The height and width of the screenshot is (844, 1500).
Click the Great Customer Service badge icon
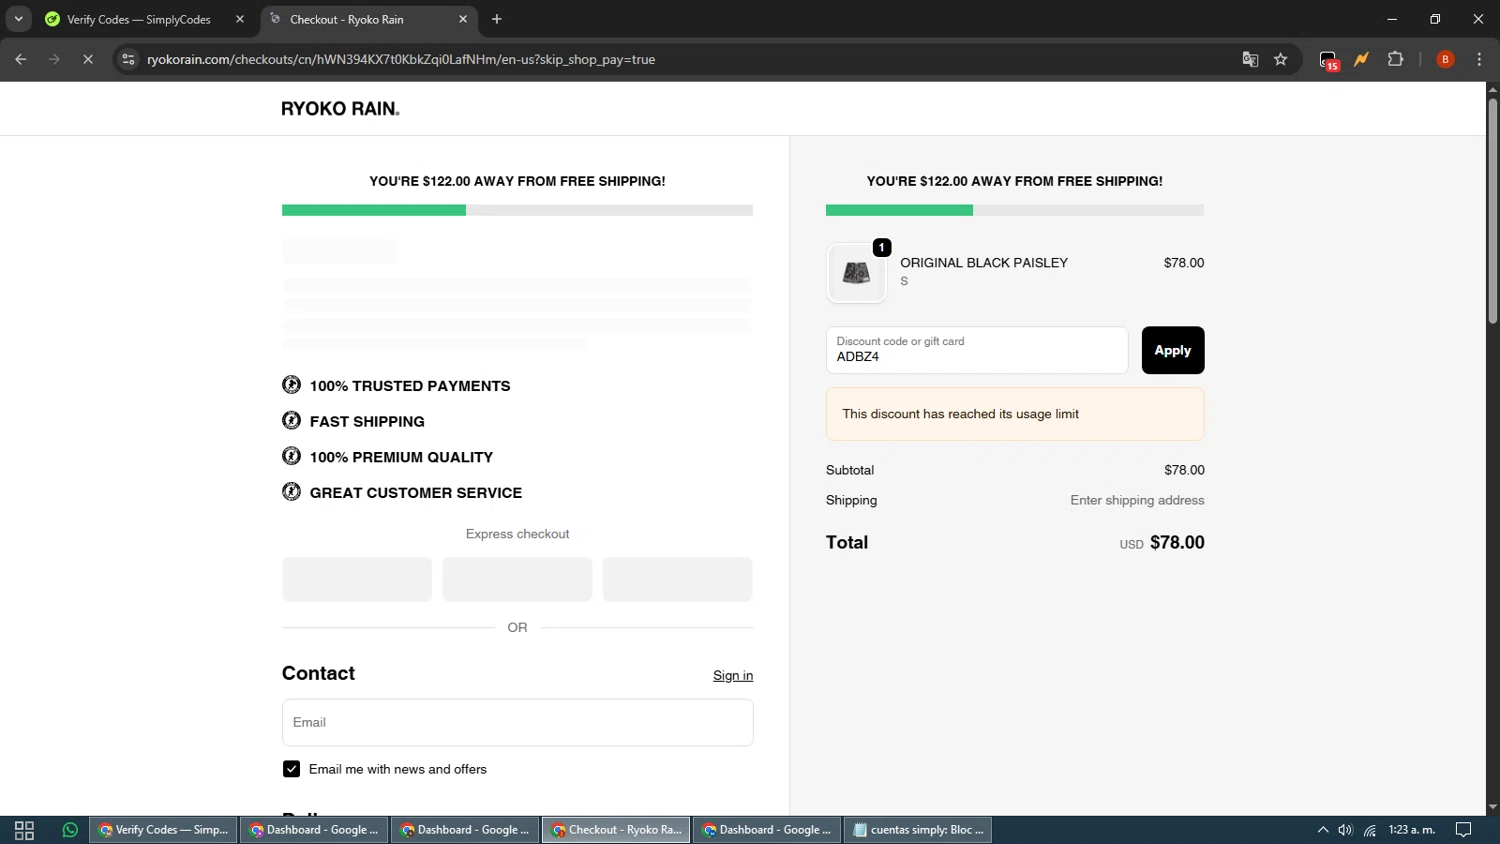point(291,492)
